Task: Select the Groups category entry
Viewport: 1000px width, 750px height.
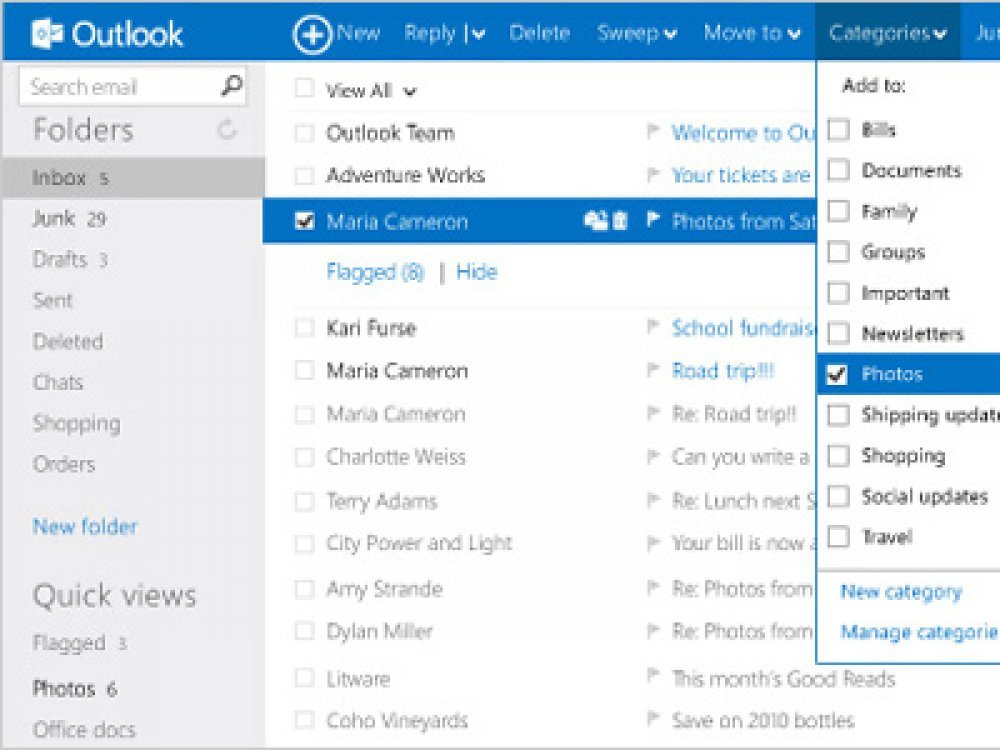Action: (x=893, y=252)
